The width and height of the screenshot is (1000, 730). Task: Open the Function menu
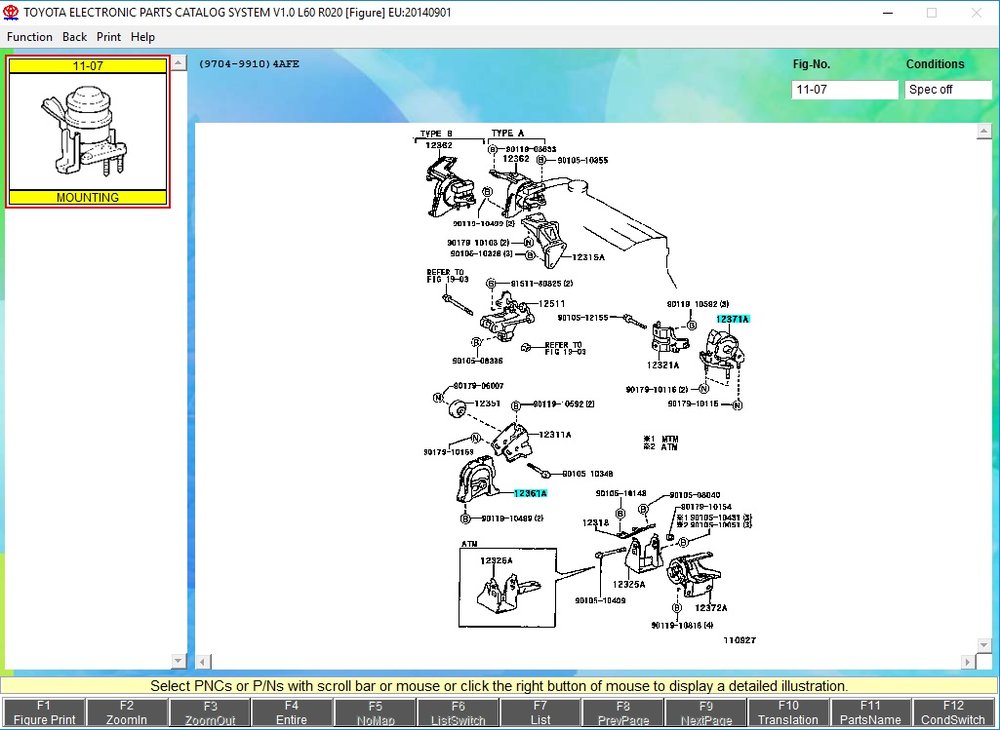(29, 37)
